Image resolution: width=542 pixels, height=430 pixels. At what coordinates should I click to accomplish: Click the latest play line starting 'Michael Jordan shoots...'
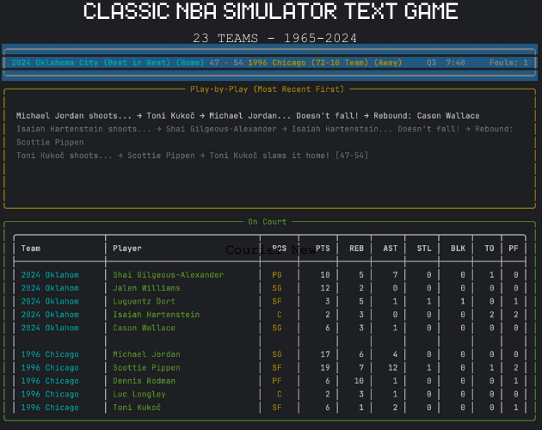pyautogui.click(x=247, y=116)
